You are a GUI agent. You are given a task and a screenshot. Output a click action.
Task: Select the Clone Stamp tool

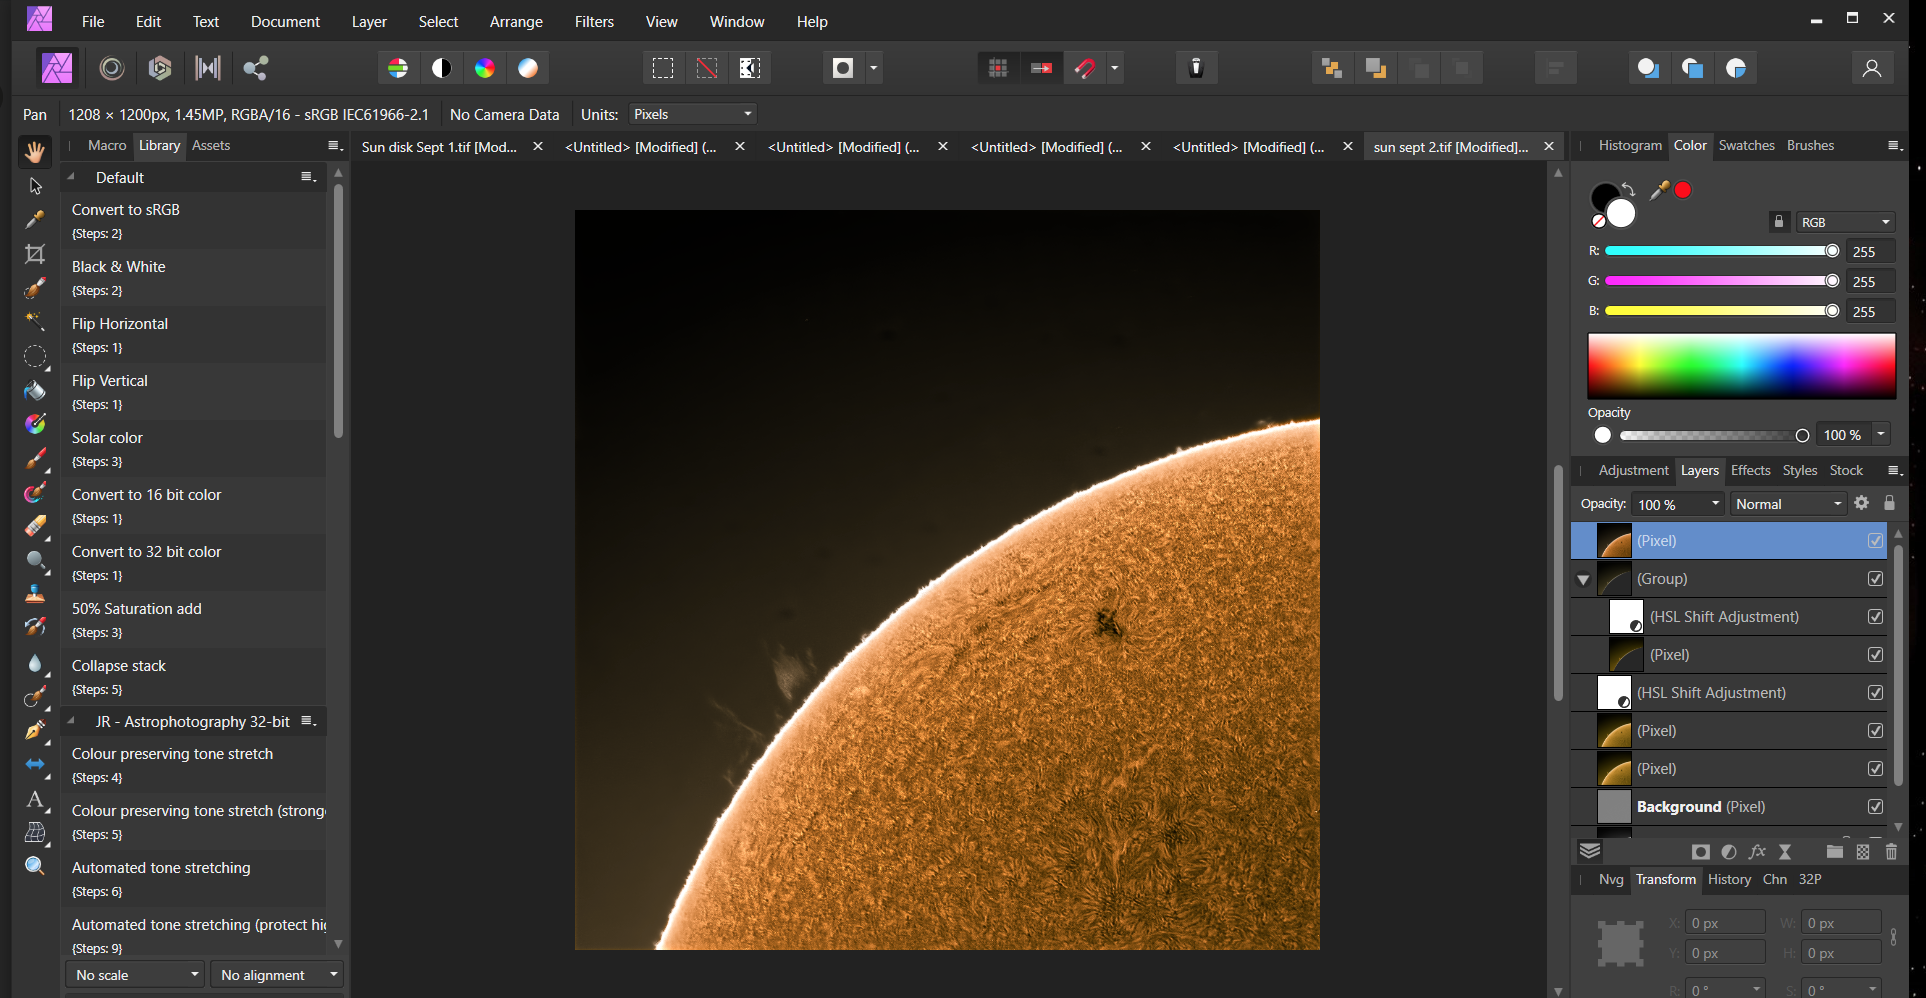click(x=35, y=593)
